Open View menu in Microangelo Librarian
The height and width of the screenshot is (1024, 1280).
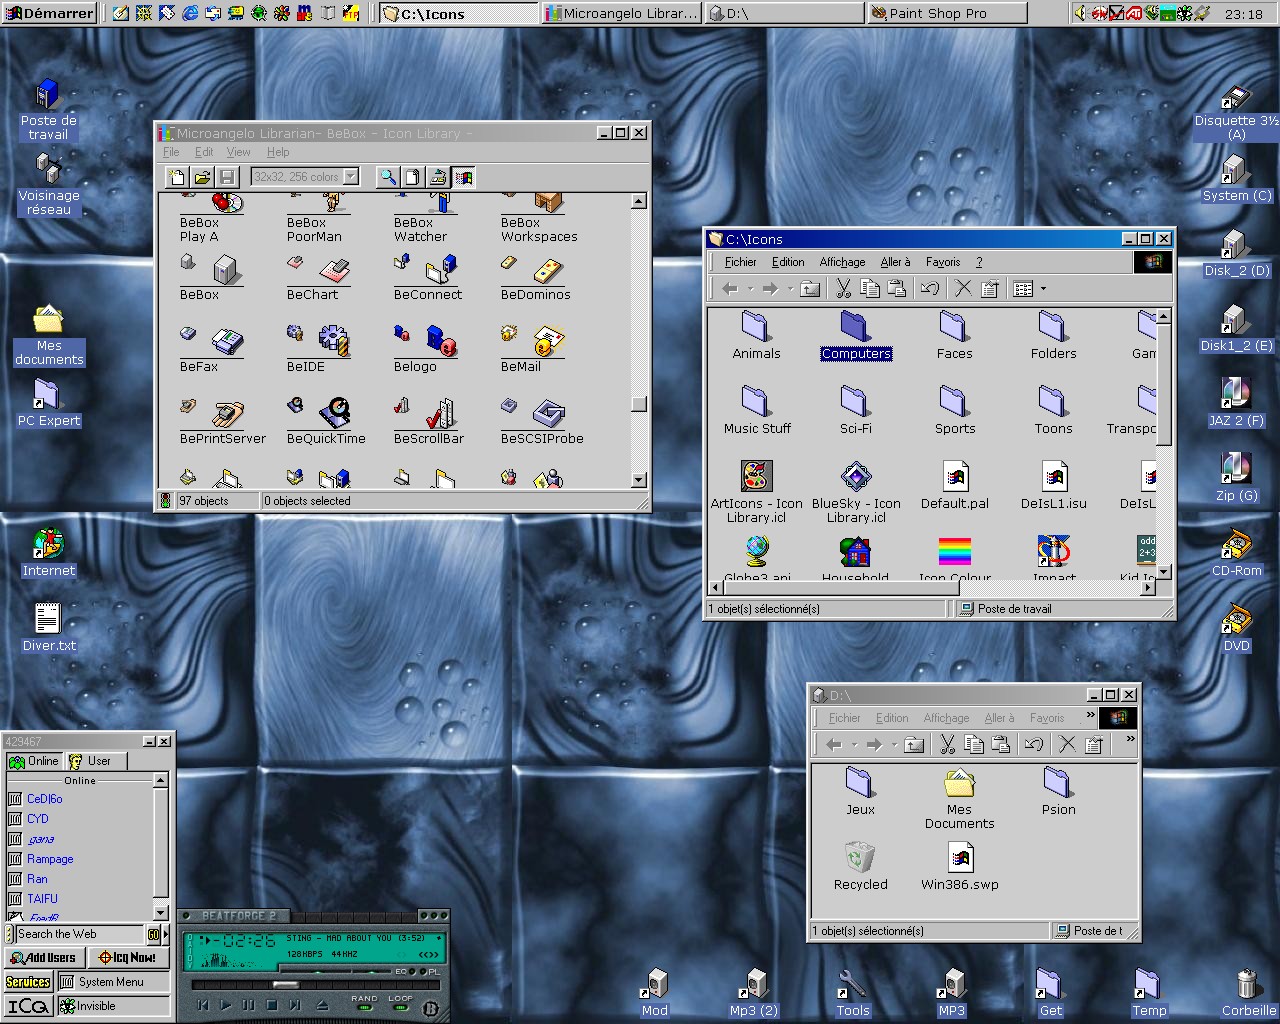pos(238,152)
